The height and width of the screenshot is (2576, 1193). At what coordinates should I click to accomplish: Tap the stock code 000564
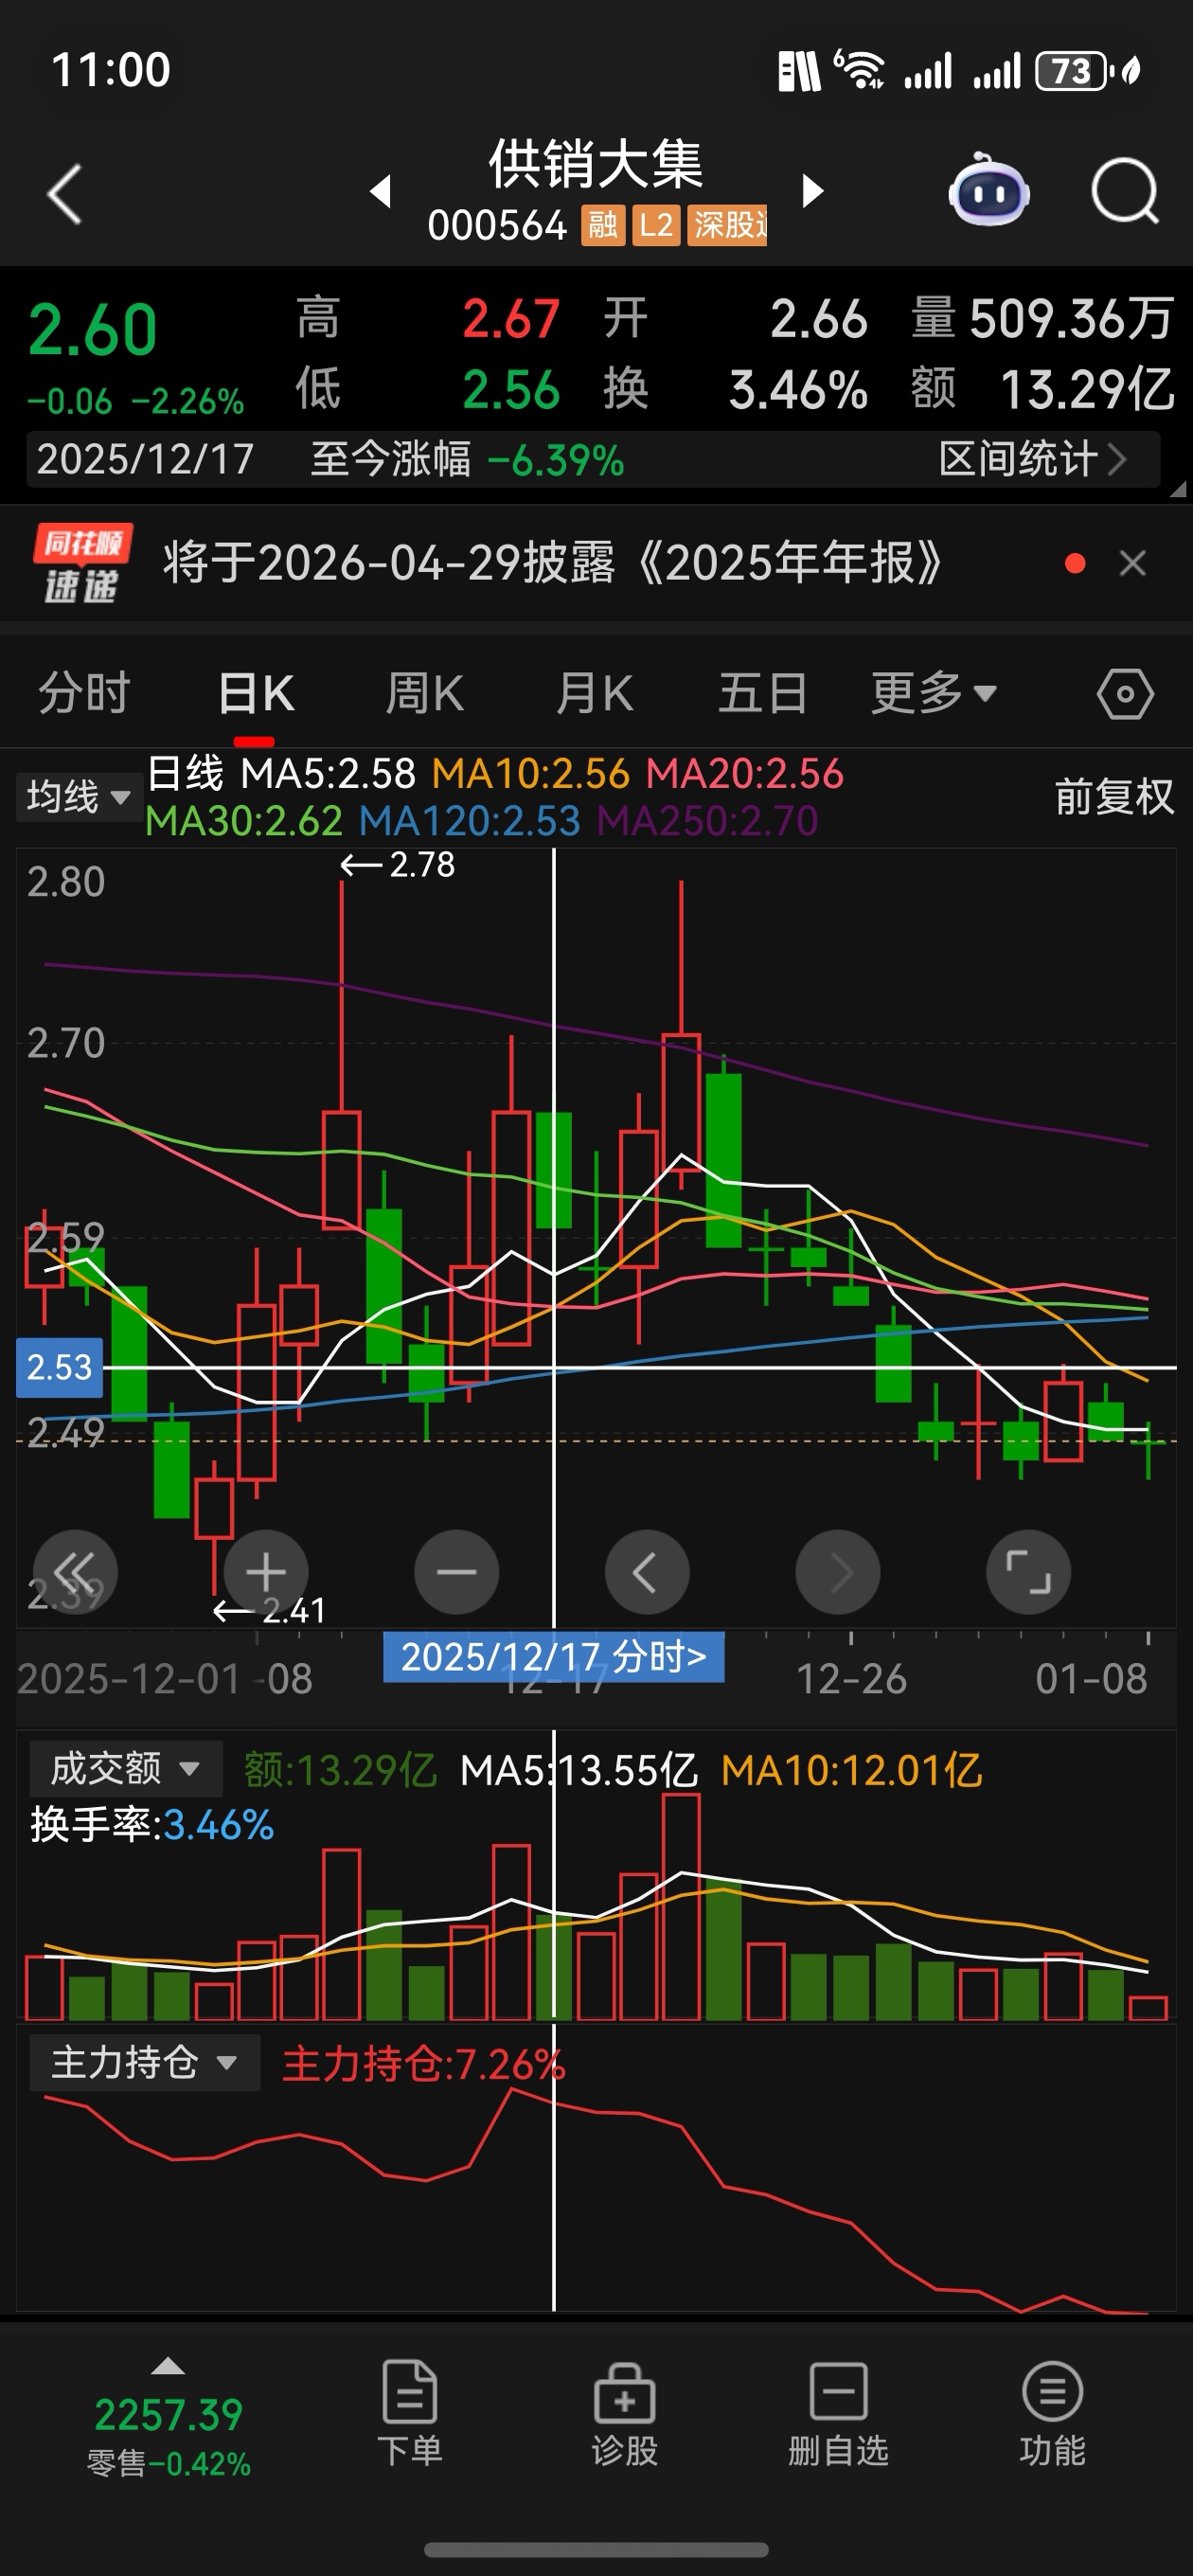coord(497,226)
